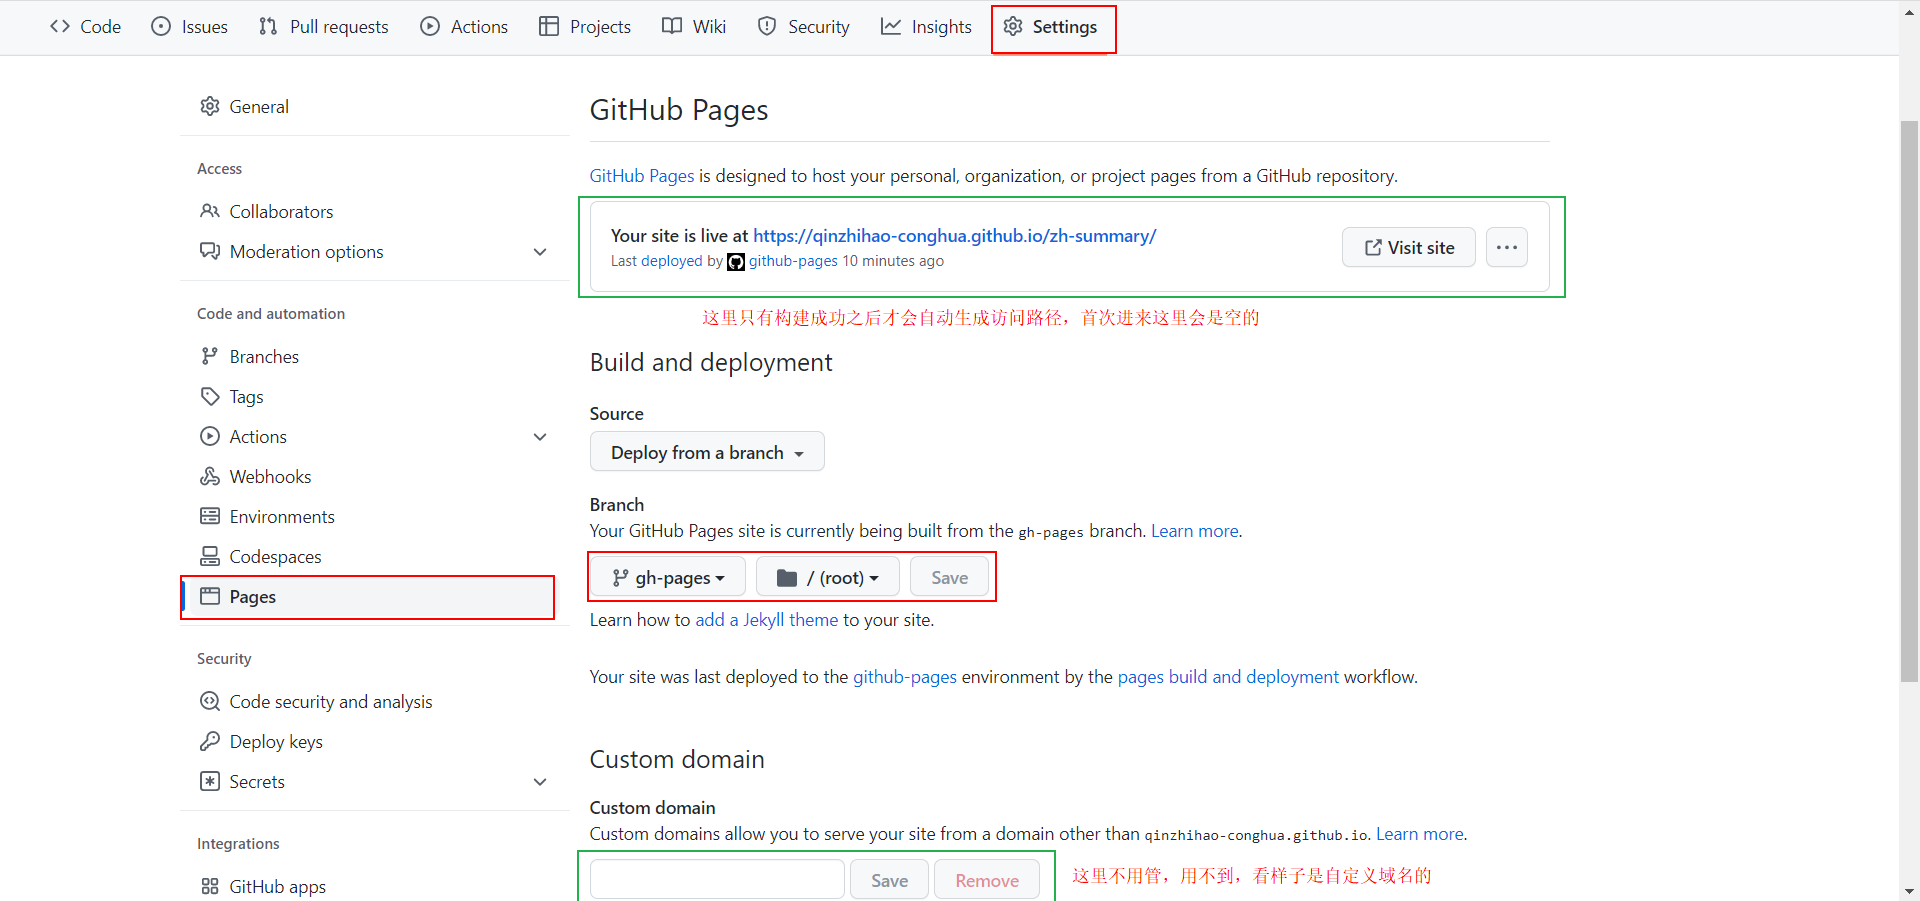
Task: Open GitHub apps in Integrations
Action: [x=375, y=886]
